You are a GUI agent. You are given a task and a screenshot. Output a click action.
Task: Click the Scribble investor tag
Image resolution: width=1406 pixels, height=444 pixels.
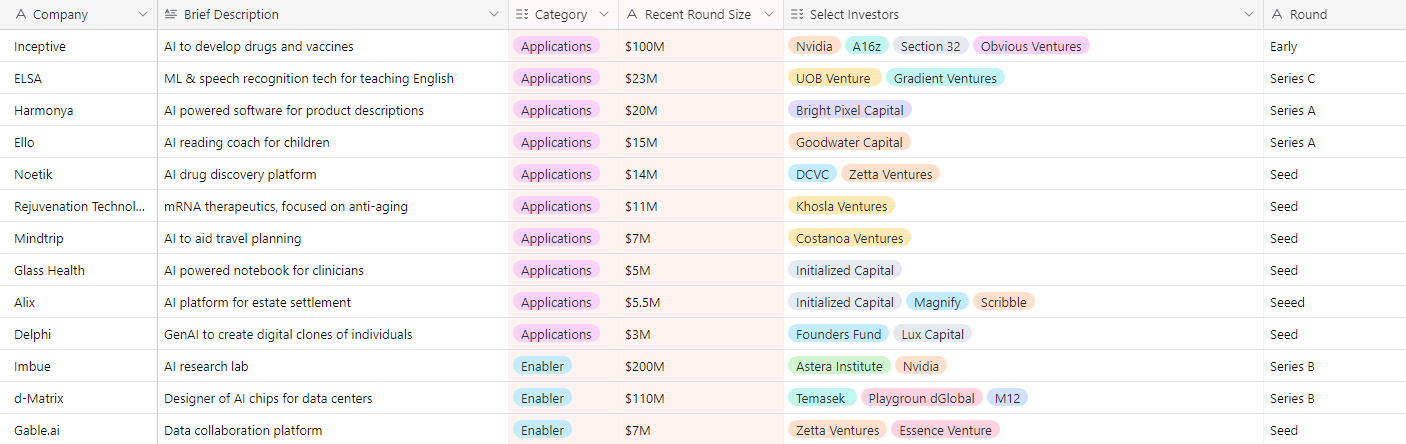click(x=1003, y=302)
